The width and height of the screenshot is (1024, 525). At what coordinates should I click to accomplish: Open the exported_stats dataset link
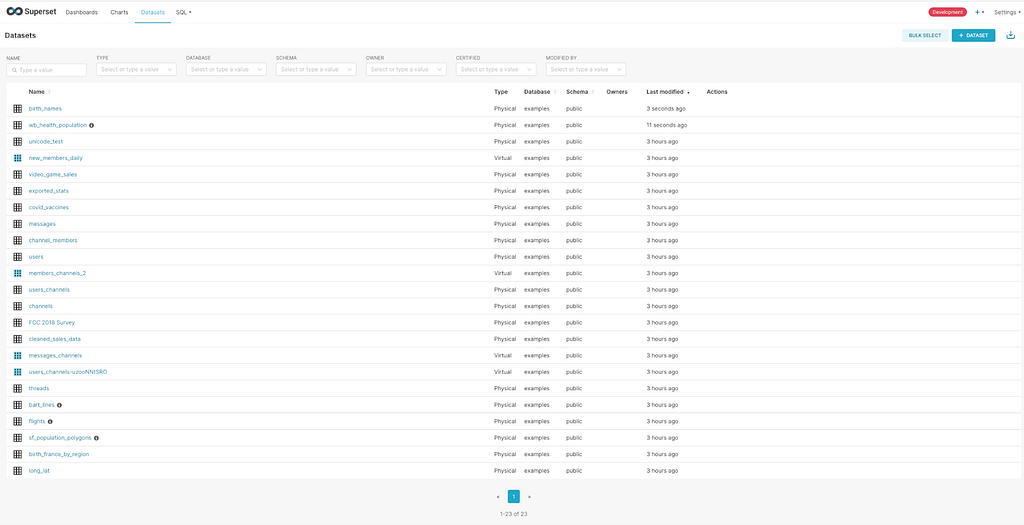48,191
